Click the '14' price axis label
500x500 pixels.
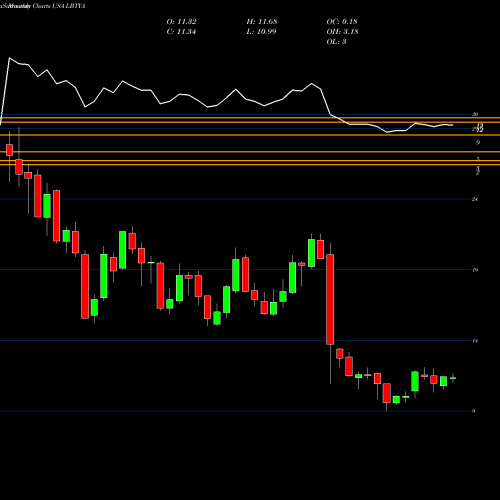coord(475,341)
